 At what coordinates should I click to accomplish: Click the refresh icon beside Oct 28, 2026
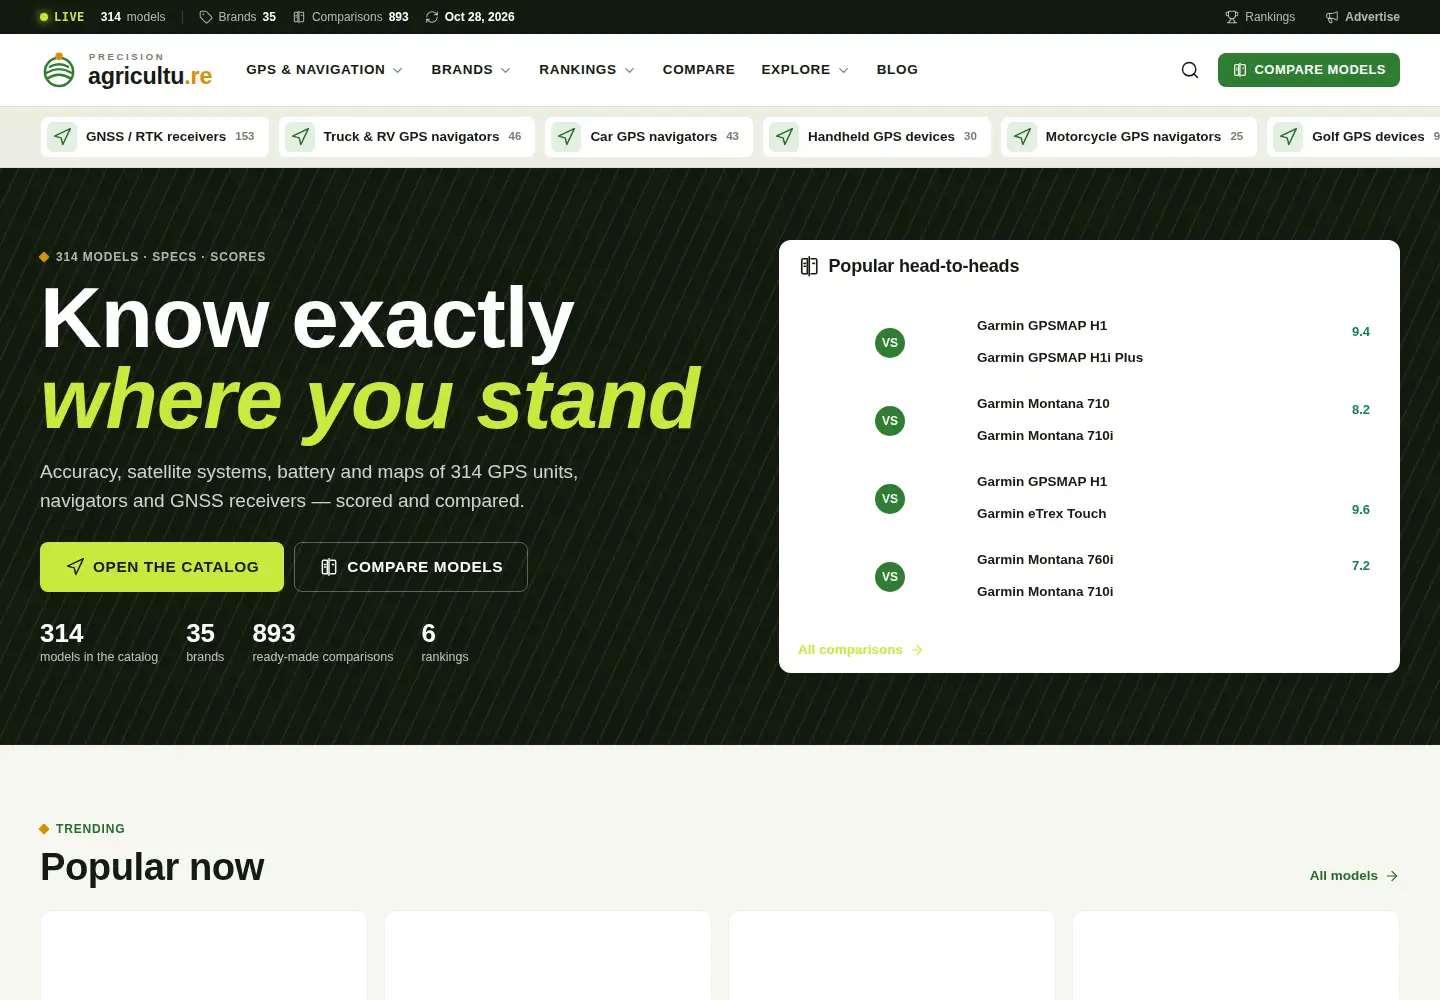pos(432,17)
